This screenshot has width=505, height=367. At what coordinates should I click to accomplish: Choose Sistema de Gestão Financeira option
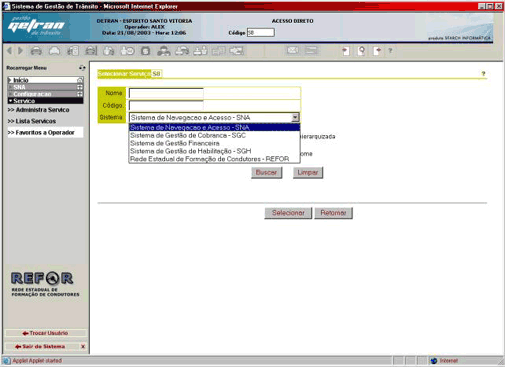coord(214,143)
